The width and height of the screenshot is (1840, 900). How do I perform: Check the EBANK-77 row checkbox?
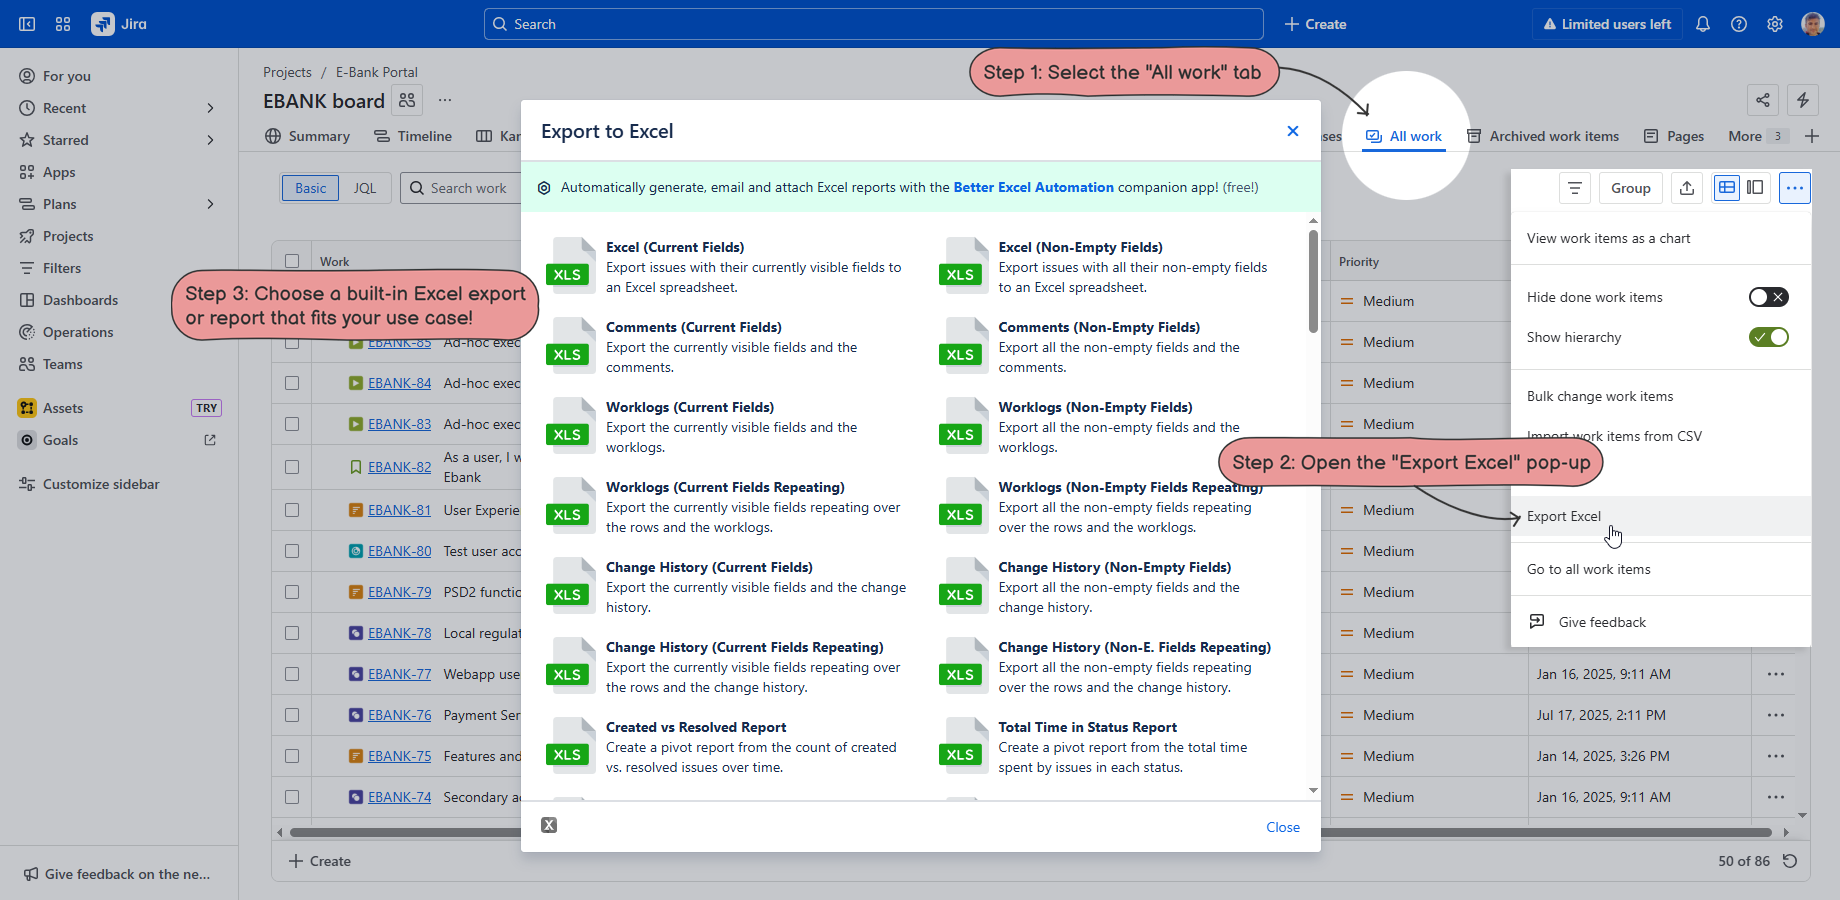pos(292,674)
